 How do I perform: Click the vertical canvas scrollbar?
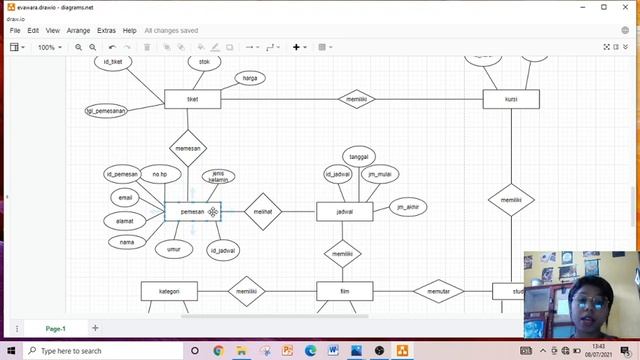click(x=633, y=206)
